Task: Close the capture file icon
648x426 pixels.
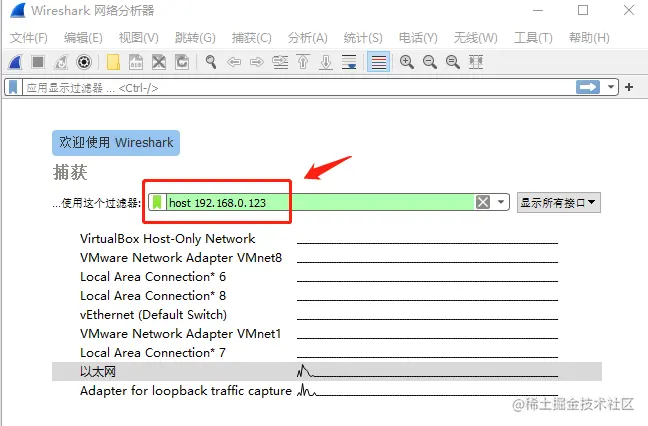Action: tap(159, 62)
